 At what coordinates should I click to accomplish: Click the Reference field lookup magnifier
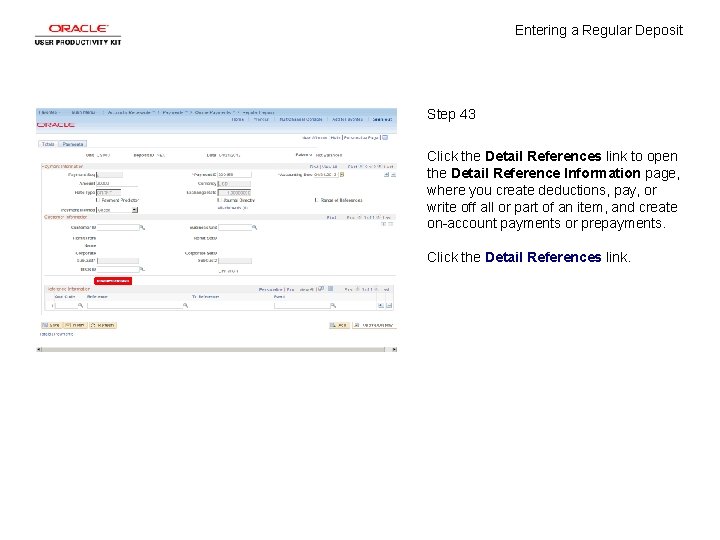coord(186,305)
